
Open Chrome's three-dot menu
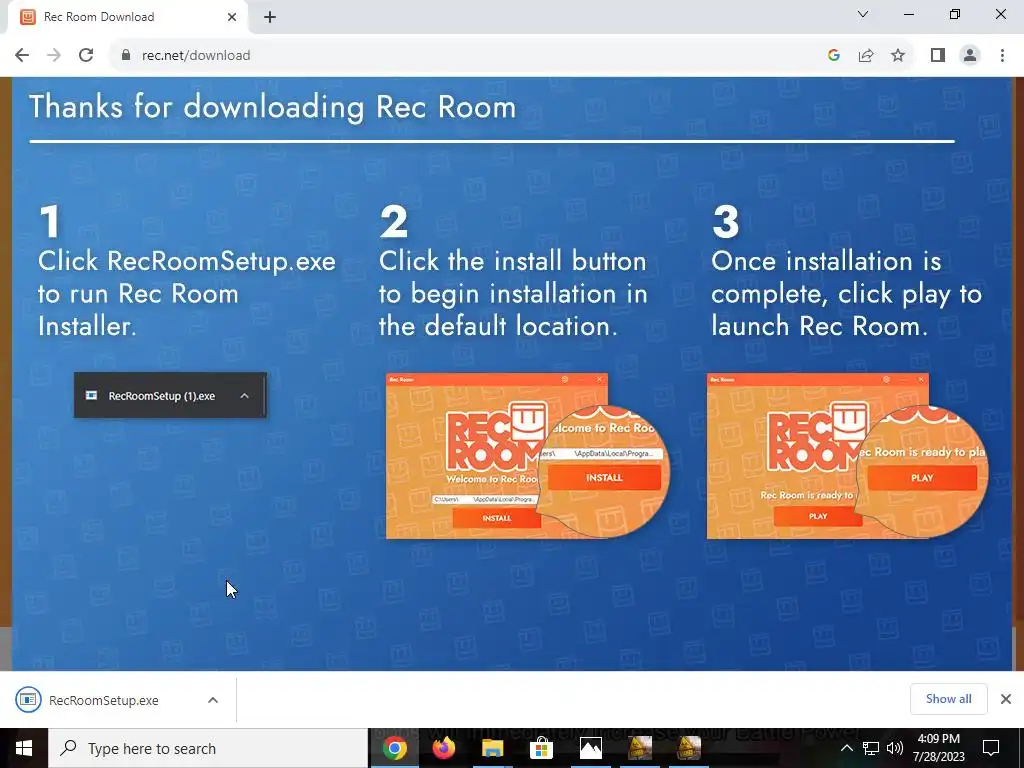click(x=1002, y=56)
